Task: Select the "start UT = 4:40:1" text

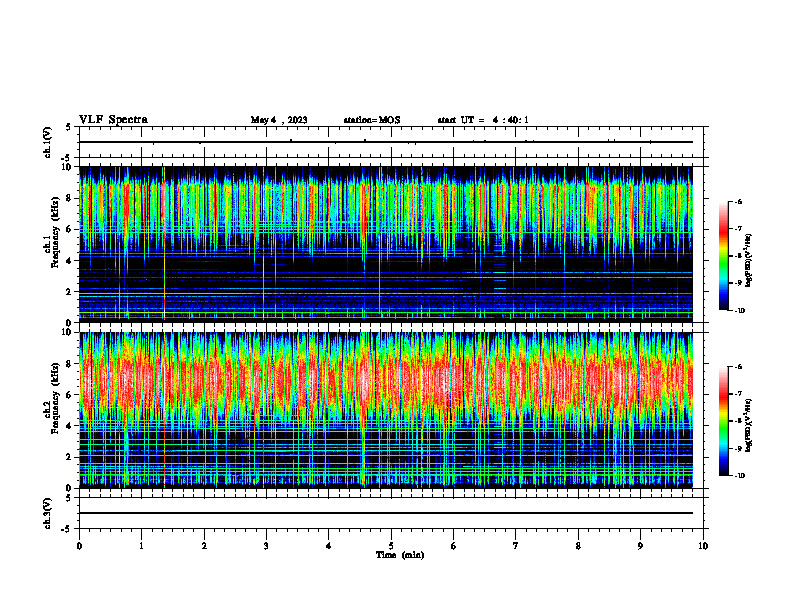Action: (483, 120)
